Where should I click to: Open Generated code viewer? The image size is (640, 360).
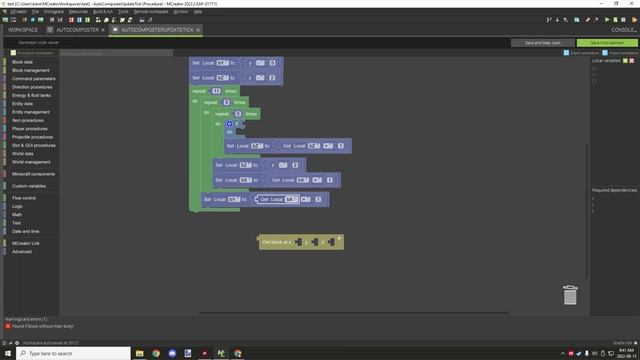pos(38,42)
